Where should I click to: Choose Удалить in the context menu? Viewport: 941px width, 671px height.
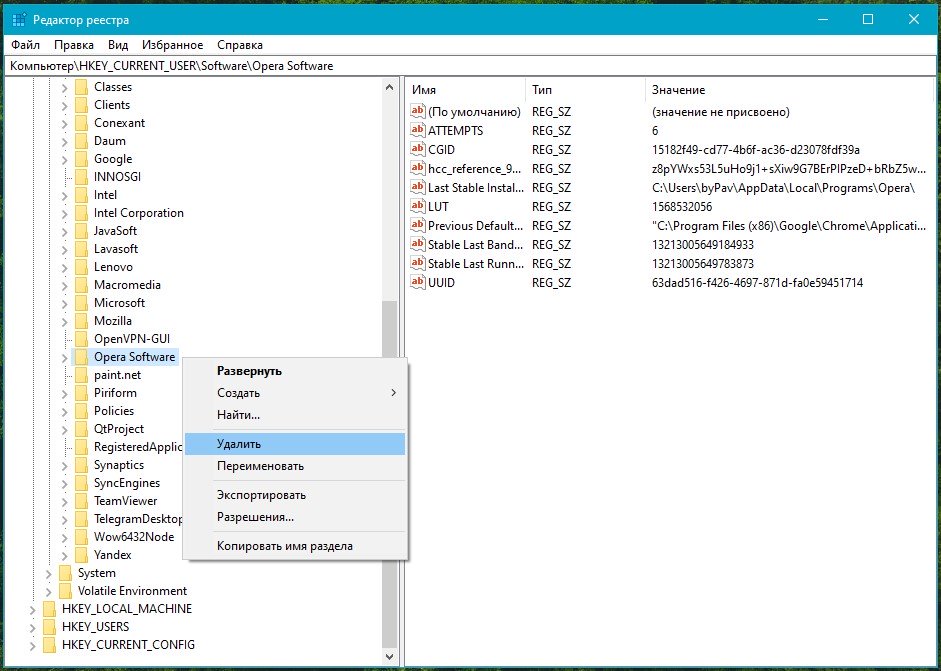tap(295, 444)
